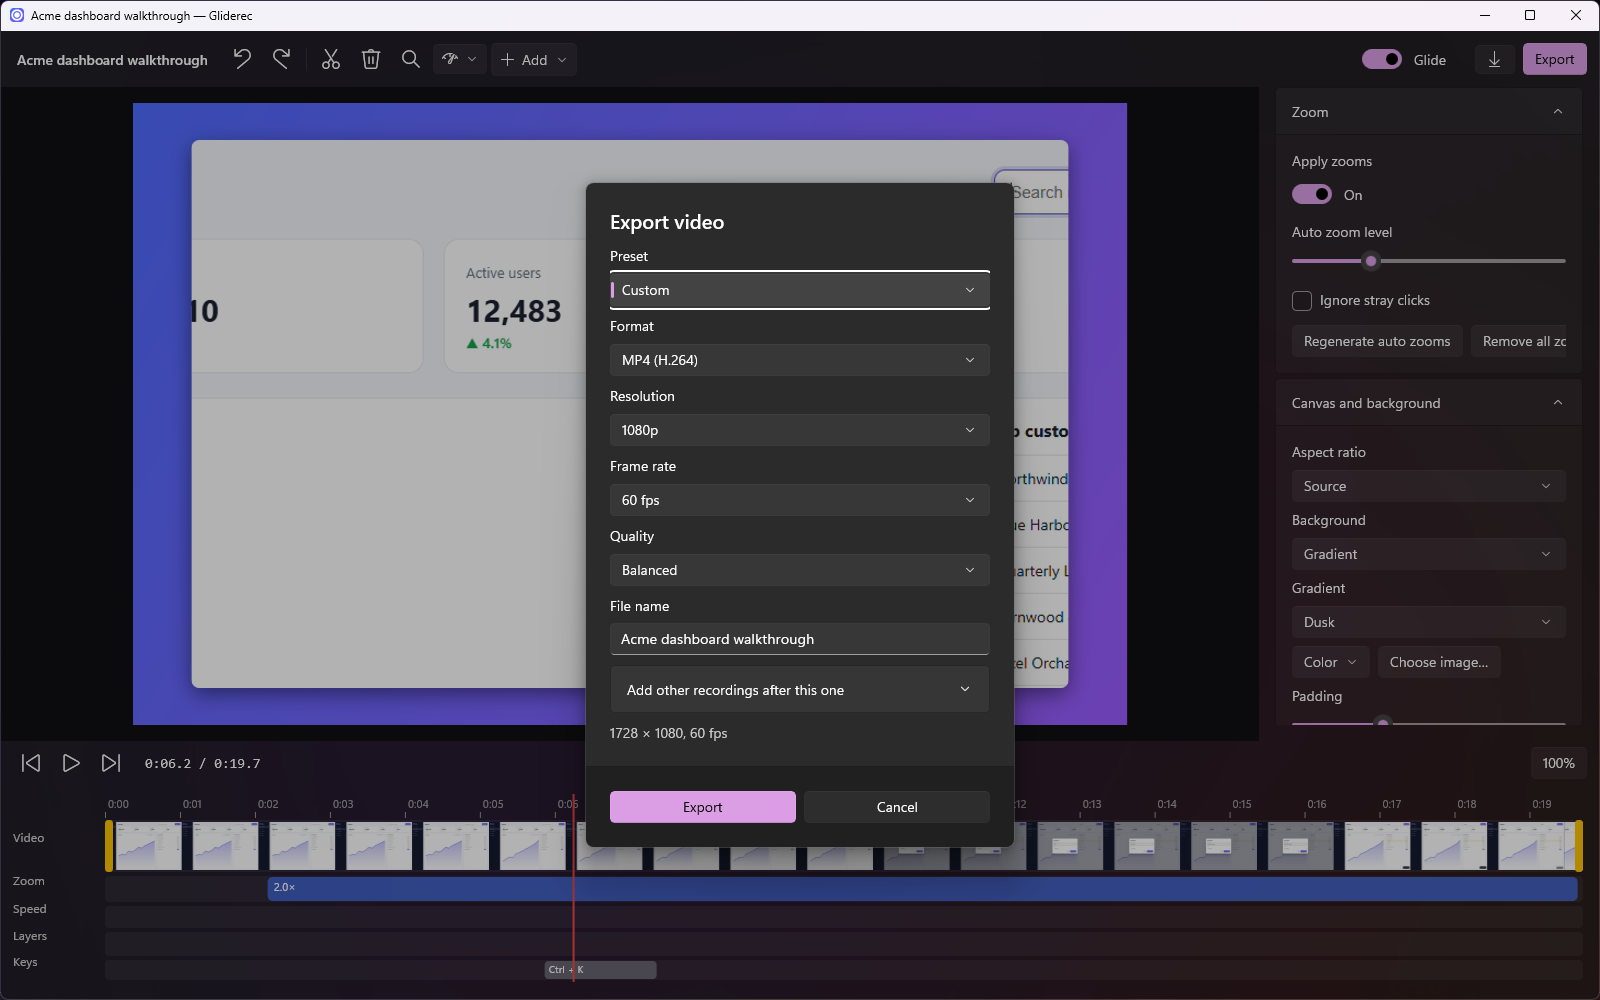The width and height of the screenshot is (1600, 1000).
Task: Open the Dusk gradient dropdown
Action: point(1428,622)
